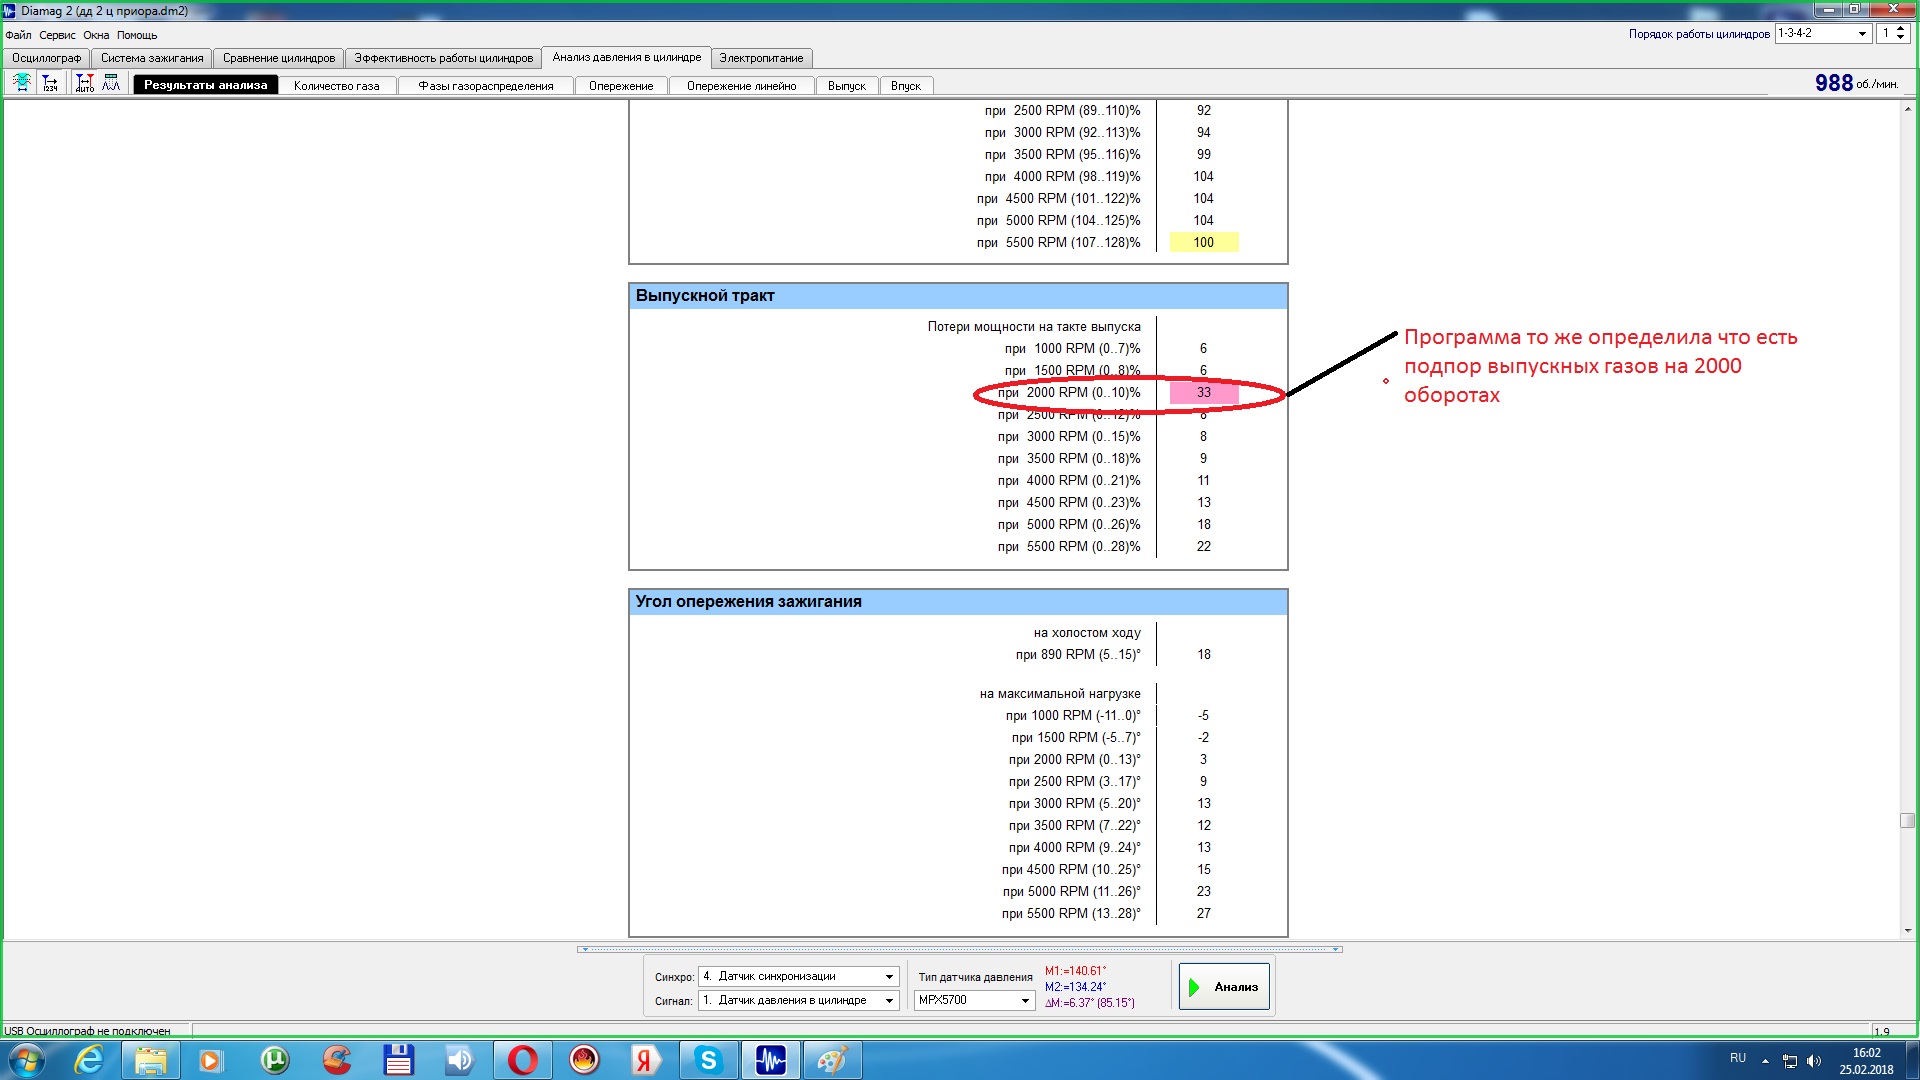Switch to the Эффективность работы цилиндров tab

[444, 58]
